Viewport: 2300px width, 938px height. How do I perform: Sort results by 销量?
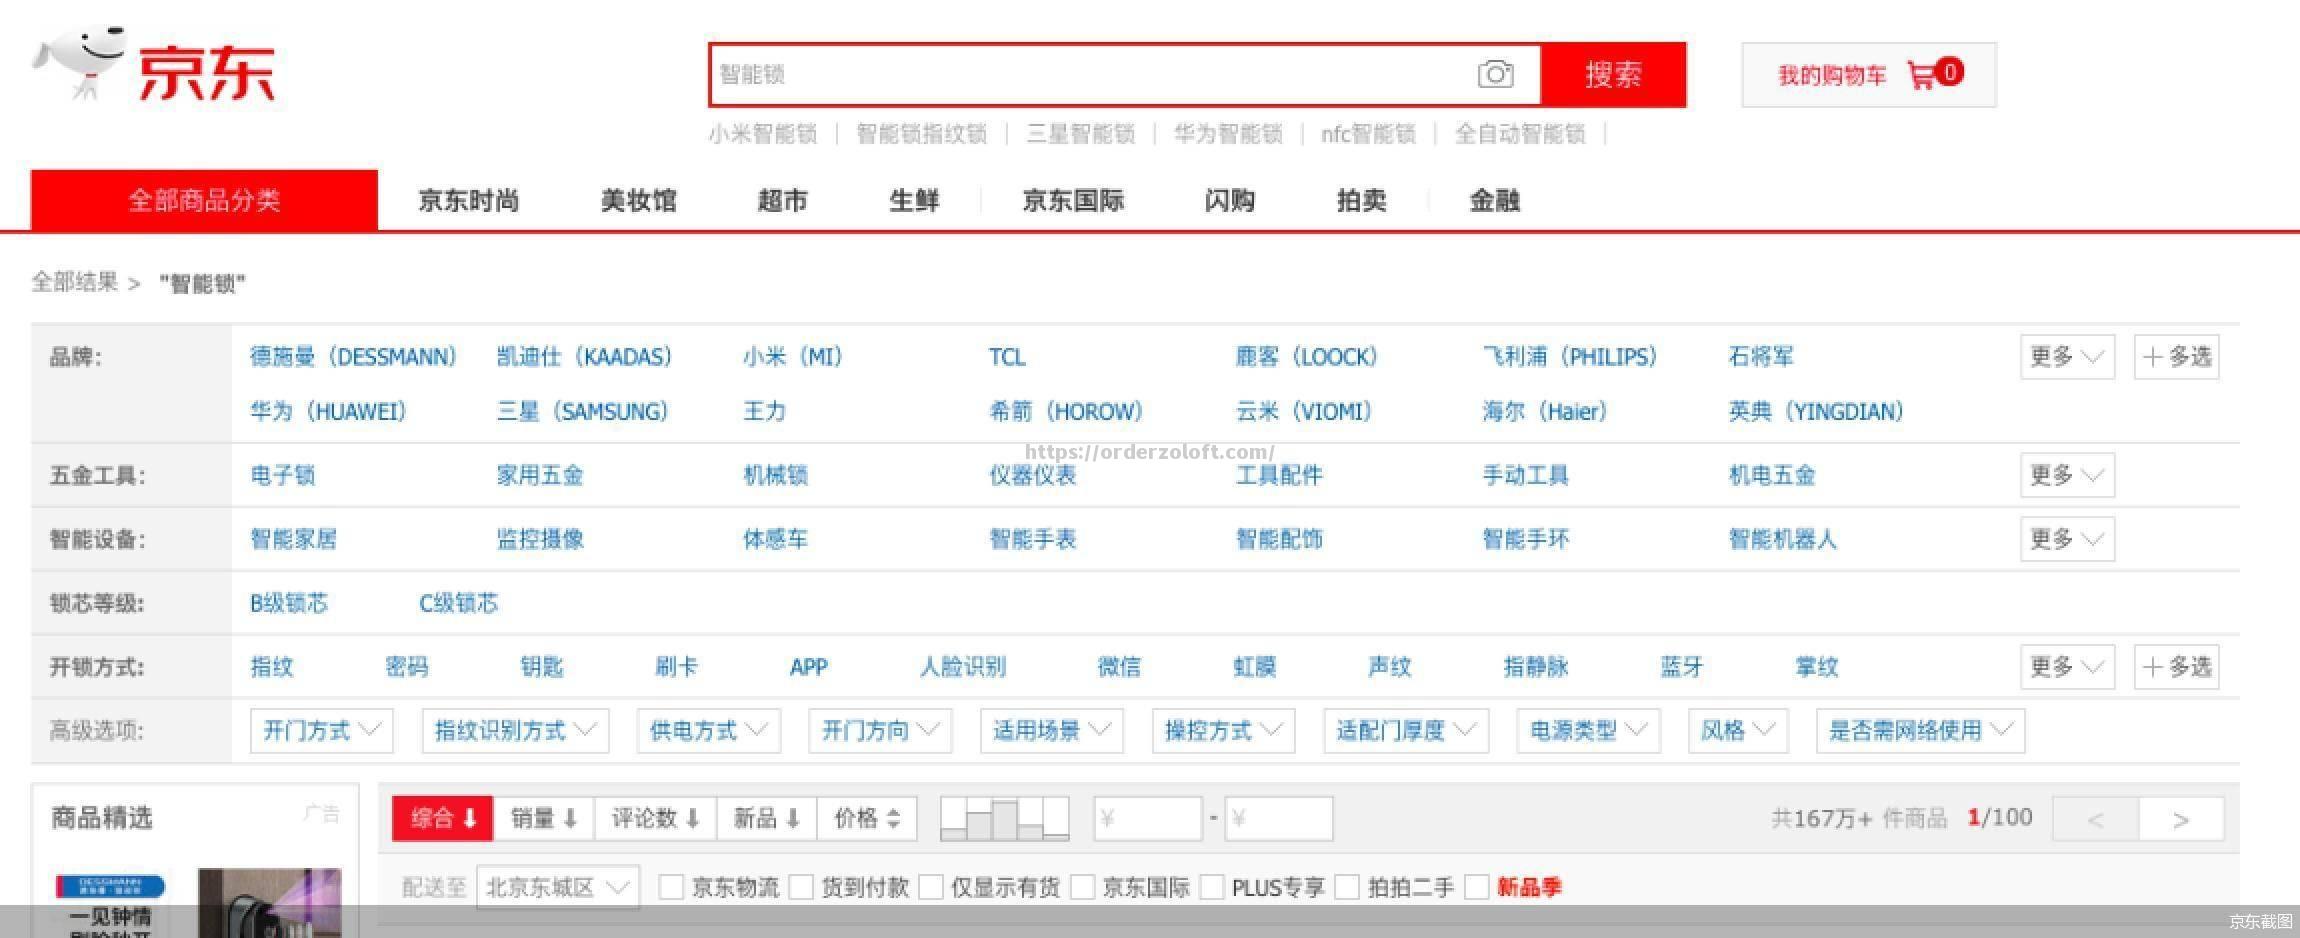point(544,818)
